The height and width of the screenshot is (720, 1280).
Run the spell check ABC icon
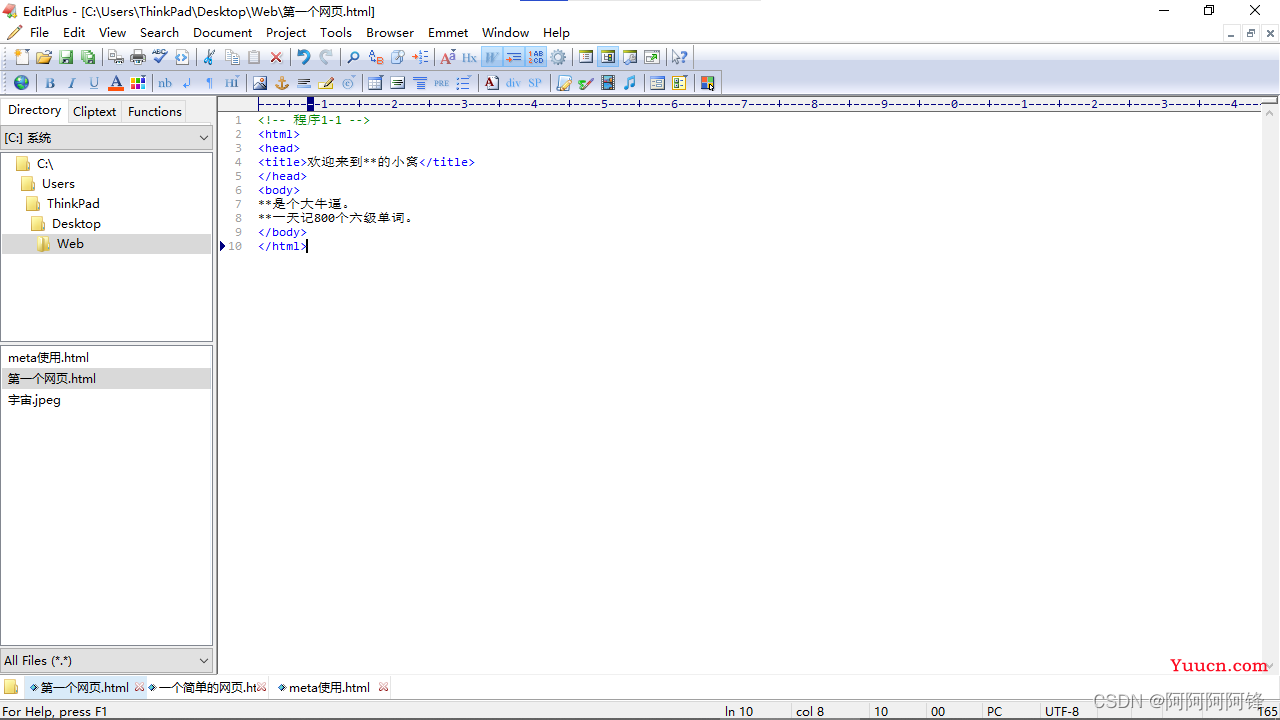(160, 57)
